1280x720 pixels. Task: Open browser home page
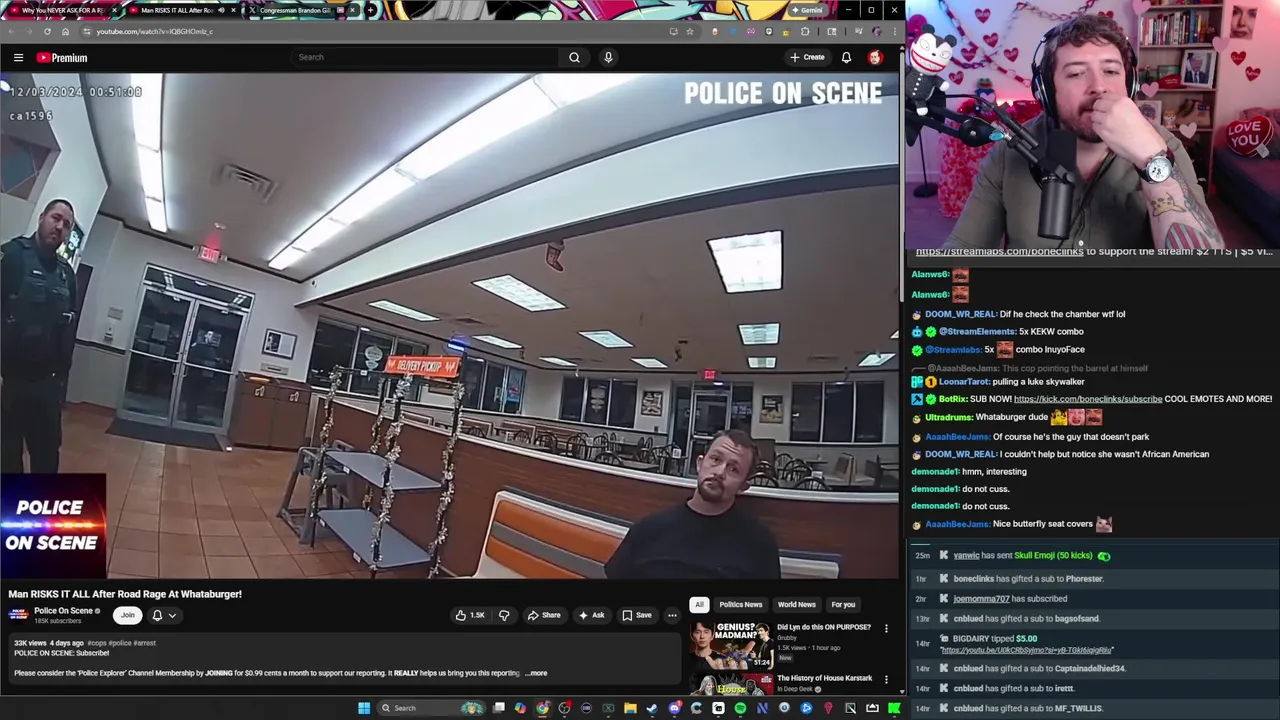point(65,31)
